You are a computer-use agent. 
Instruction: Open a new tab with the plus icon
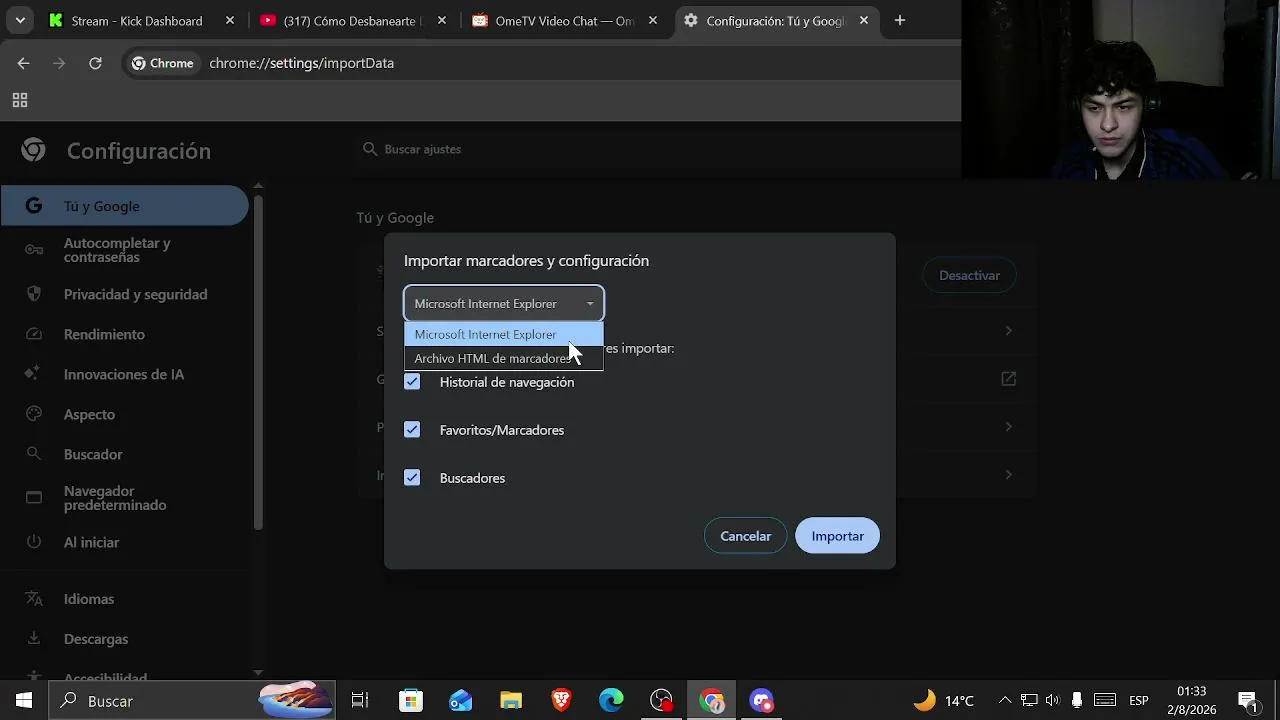[x=900, y=20]
